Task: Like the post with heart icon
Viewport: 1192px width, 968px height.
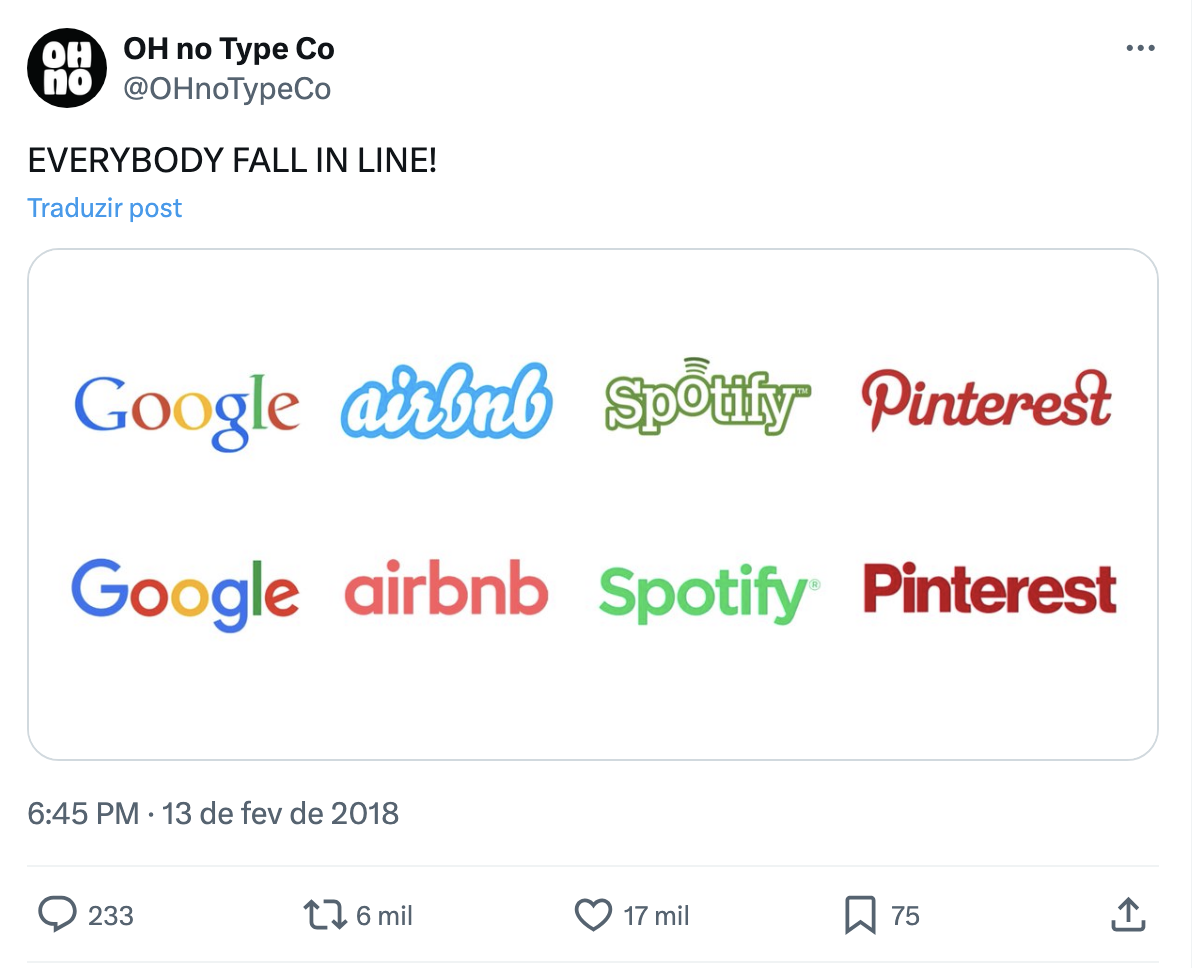Action: point(593,914)
